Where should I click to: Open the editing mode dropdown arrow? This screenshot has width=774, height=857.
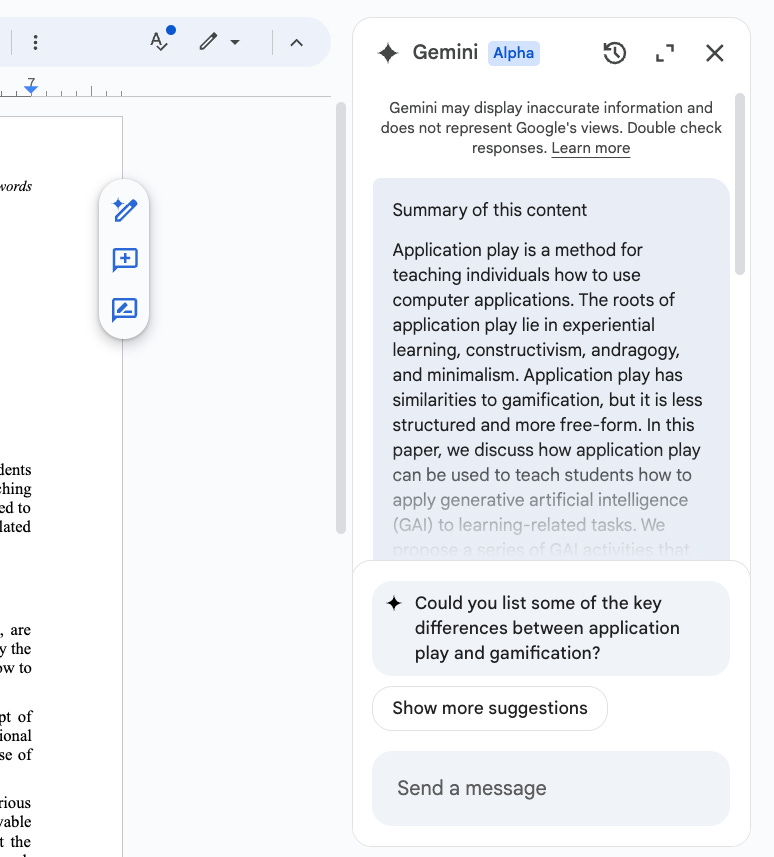coord(235,42)
